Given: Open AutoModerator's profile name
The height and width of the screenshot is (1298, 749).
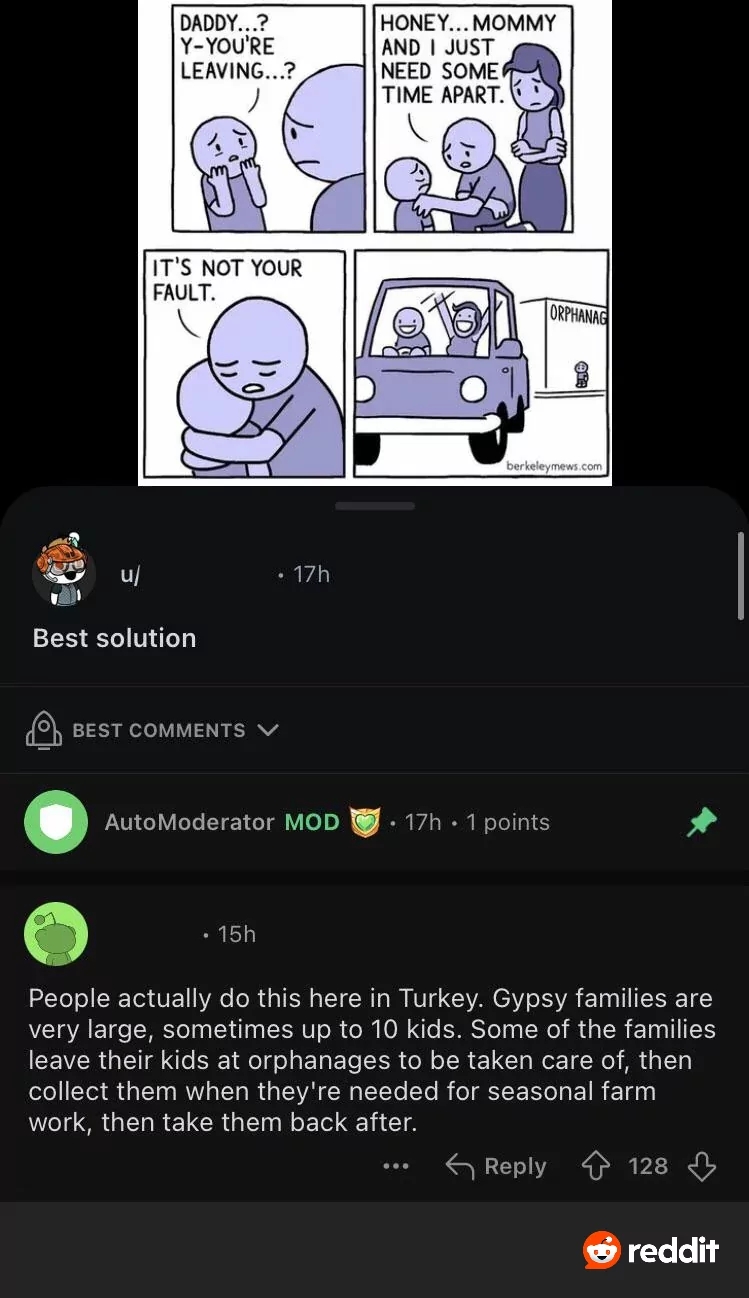Looking at the screenshot, I should [189, 822].
